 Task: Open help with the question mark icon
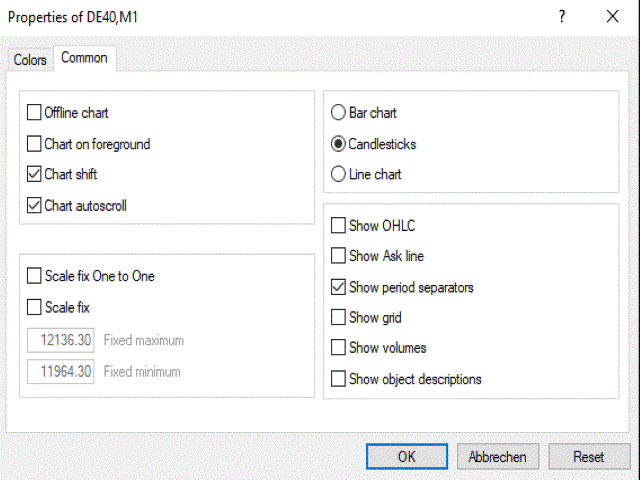(562, 17)
